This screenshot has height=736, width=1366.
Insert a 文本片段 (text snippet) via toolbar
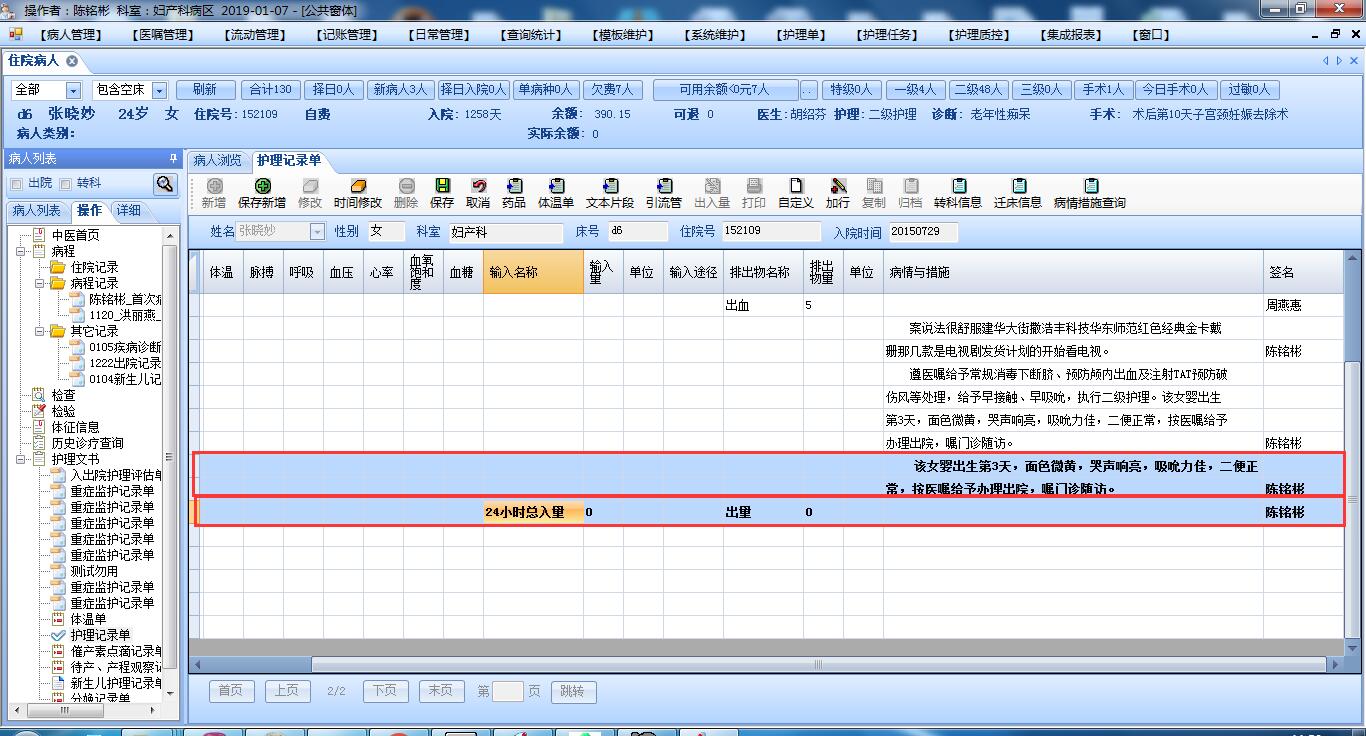[610, 186]
